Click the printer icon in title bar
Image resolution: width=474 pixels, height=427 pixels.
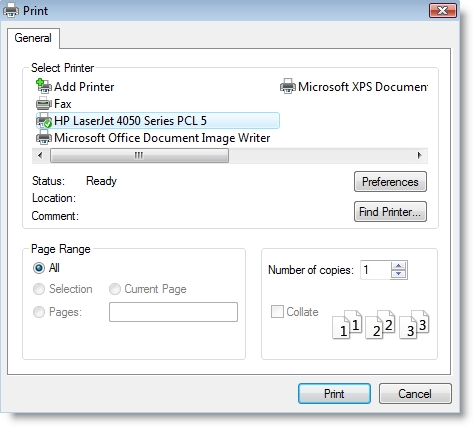click(11, 10)
